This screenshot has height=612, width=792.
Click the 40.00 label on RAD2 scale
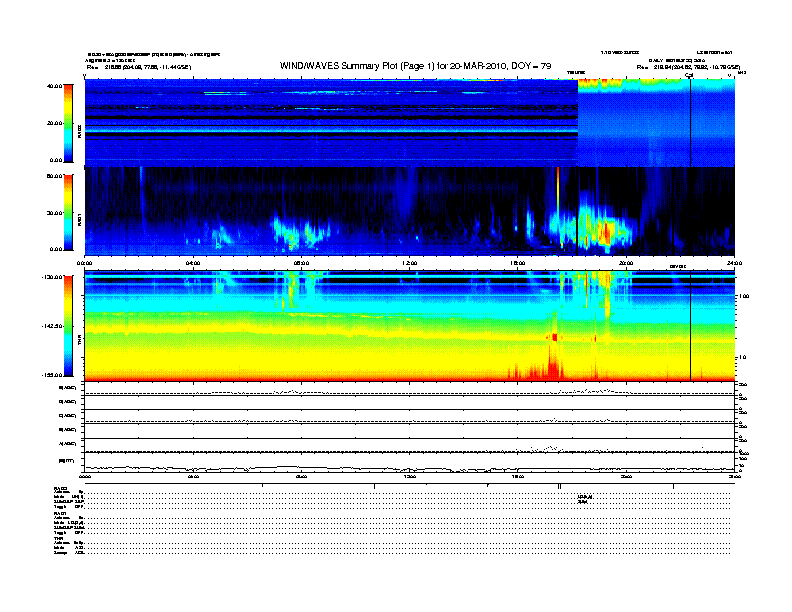click(x=54, y=86)
